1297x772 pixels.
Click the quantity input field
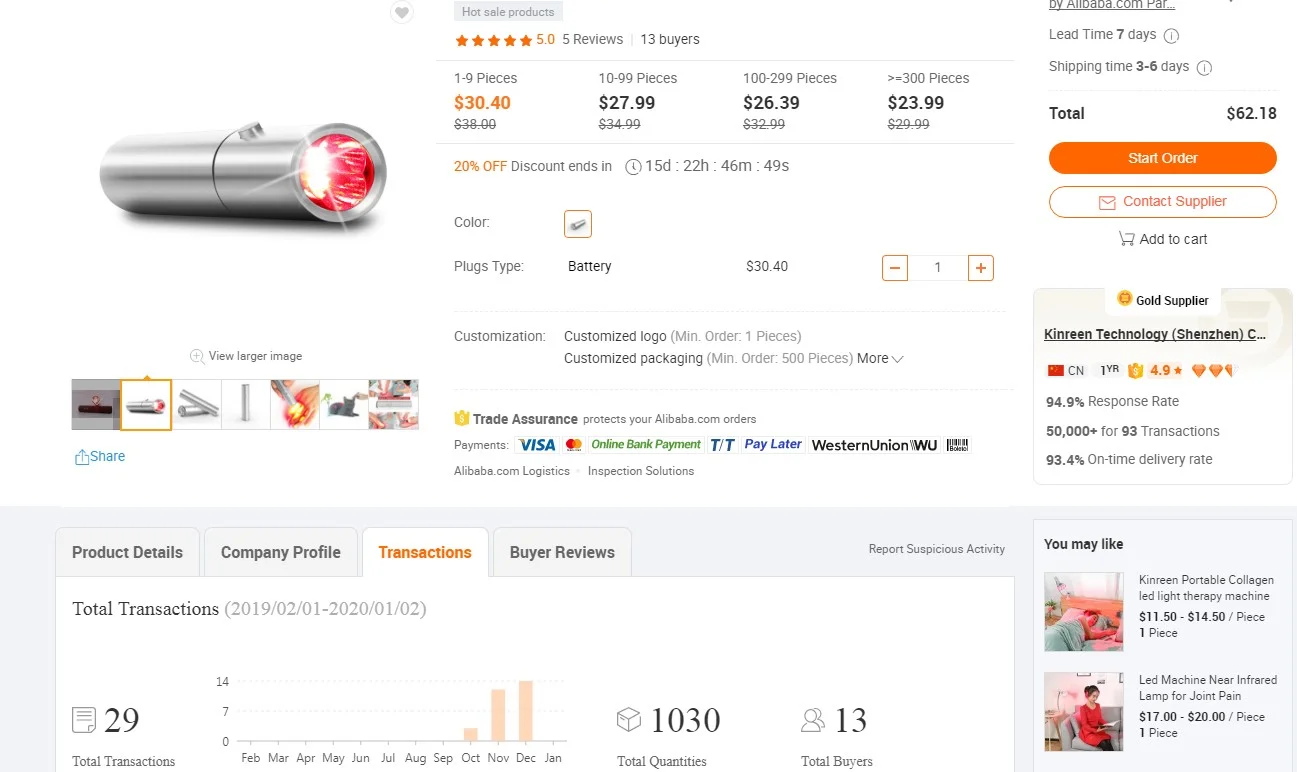[938, 267]
